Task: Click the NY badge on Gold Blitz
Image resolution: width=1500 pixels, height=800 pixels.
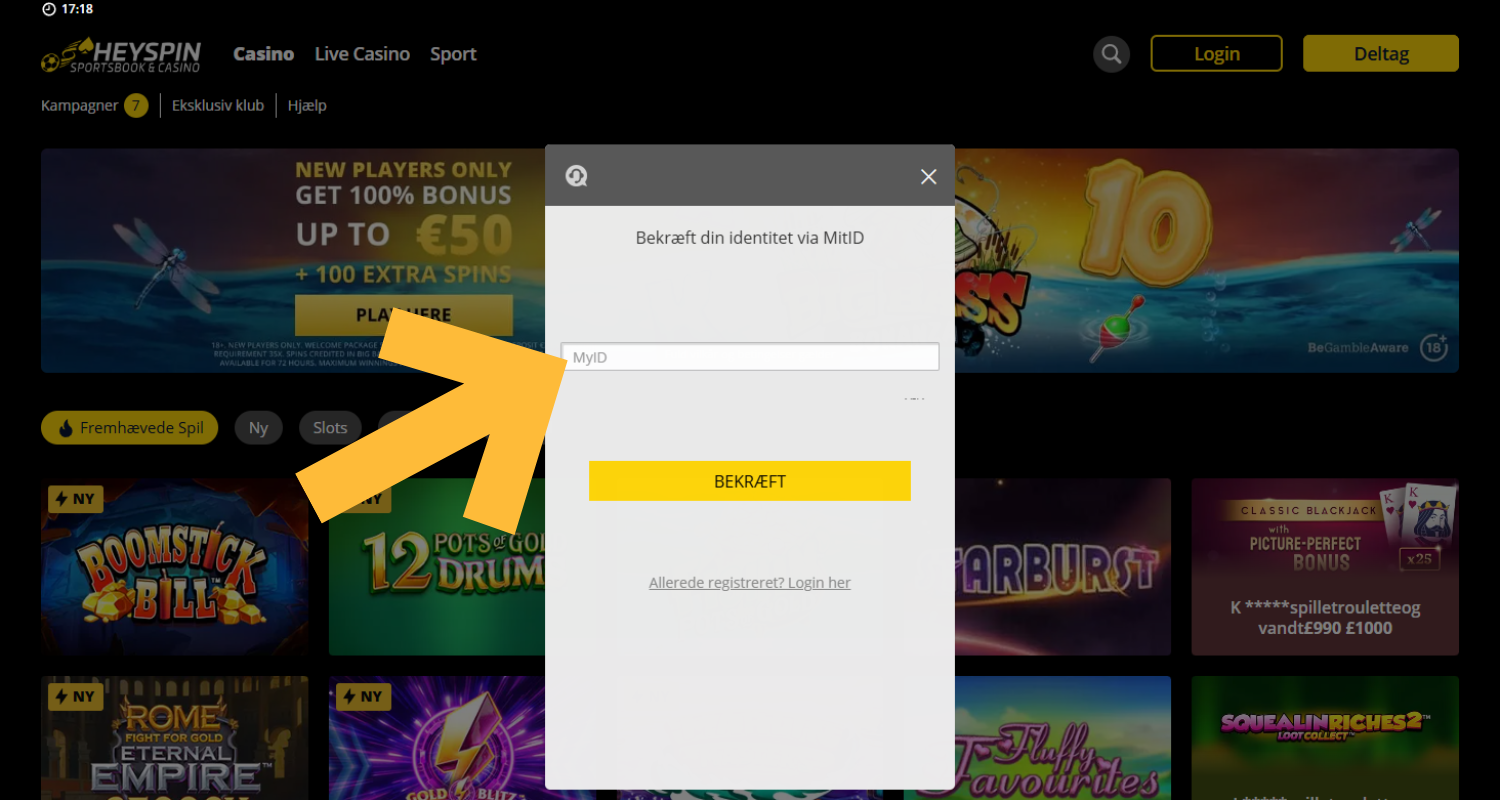Action: coord(364,697)
